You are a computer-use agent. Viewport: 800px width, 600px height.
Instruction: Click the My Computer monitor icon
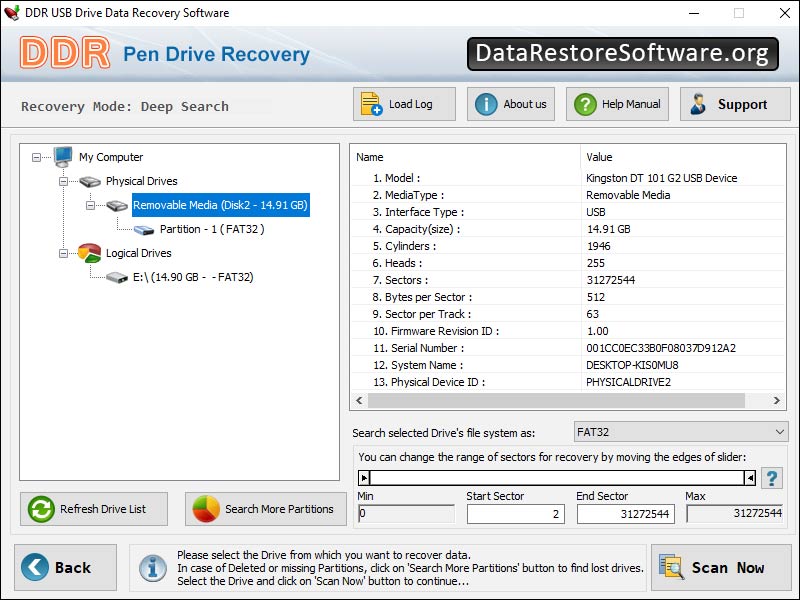(x=63, y=157)
